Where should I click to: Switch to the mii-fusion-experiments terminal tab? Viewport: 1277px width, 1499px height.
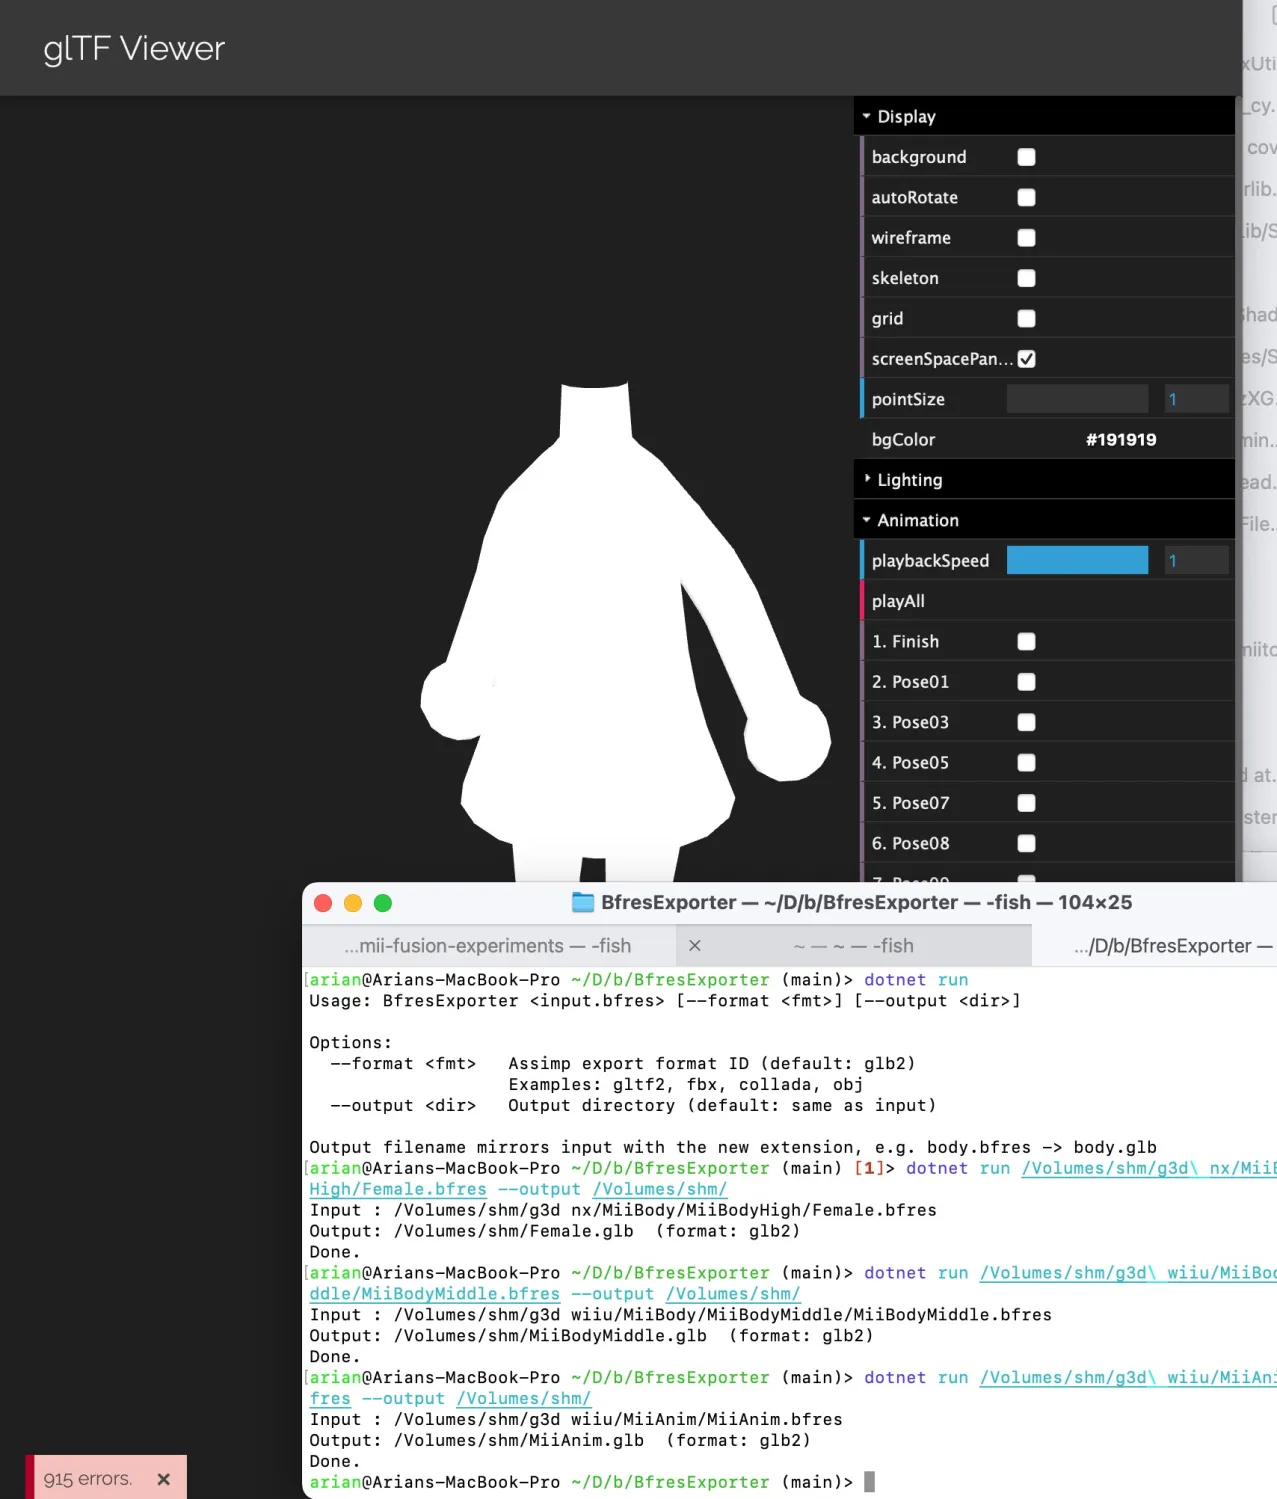(488, 945)
